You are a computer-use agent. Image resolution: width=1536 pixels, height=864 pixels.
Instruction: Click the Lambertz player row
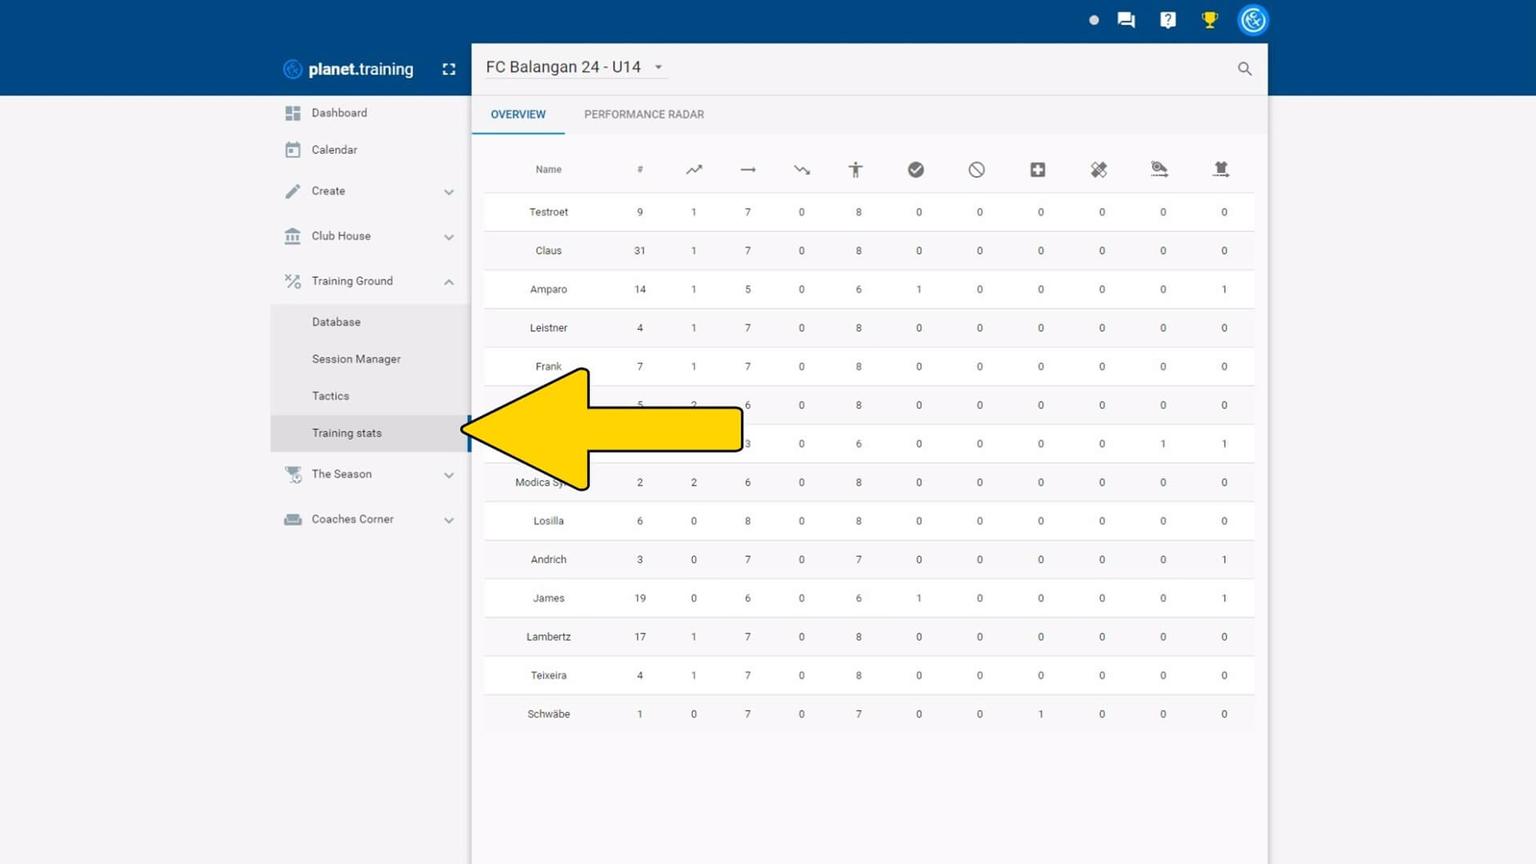pos(549,637)
